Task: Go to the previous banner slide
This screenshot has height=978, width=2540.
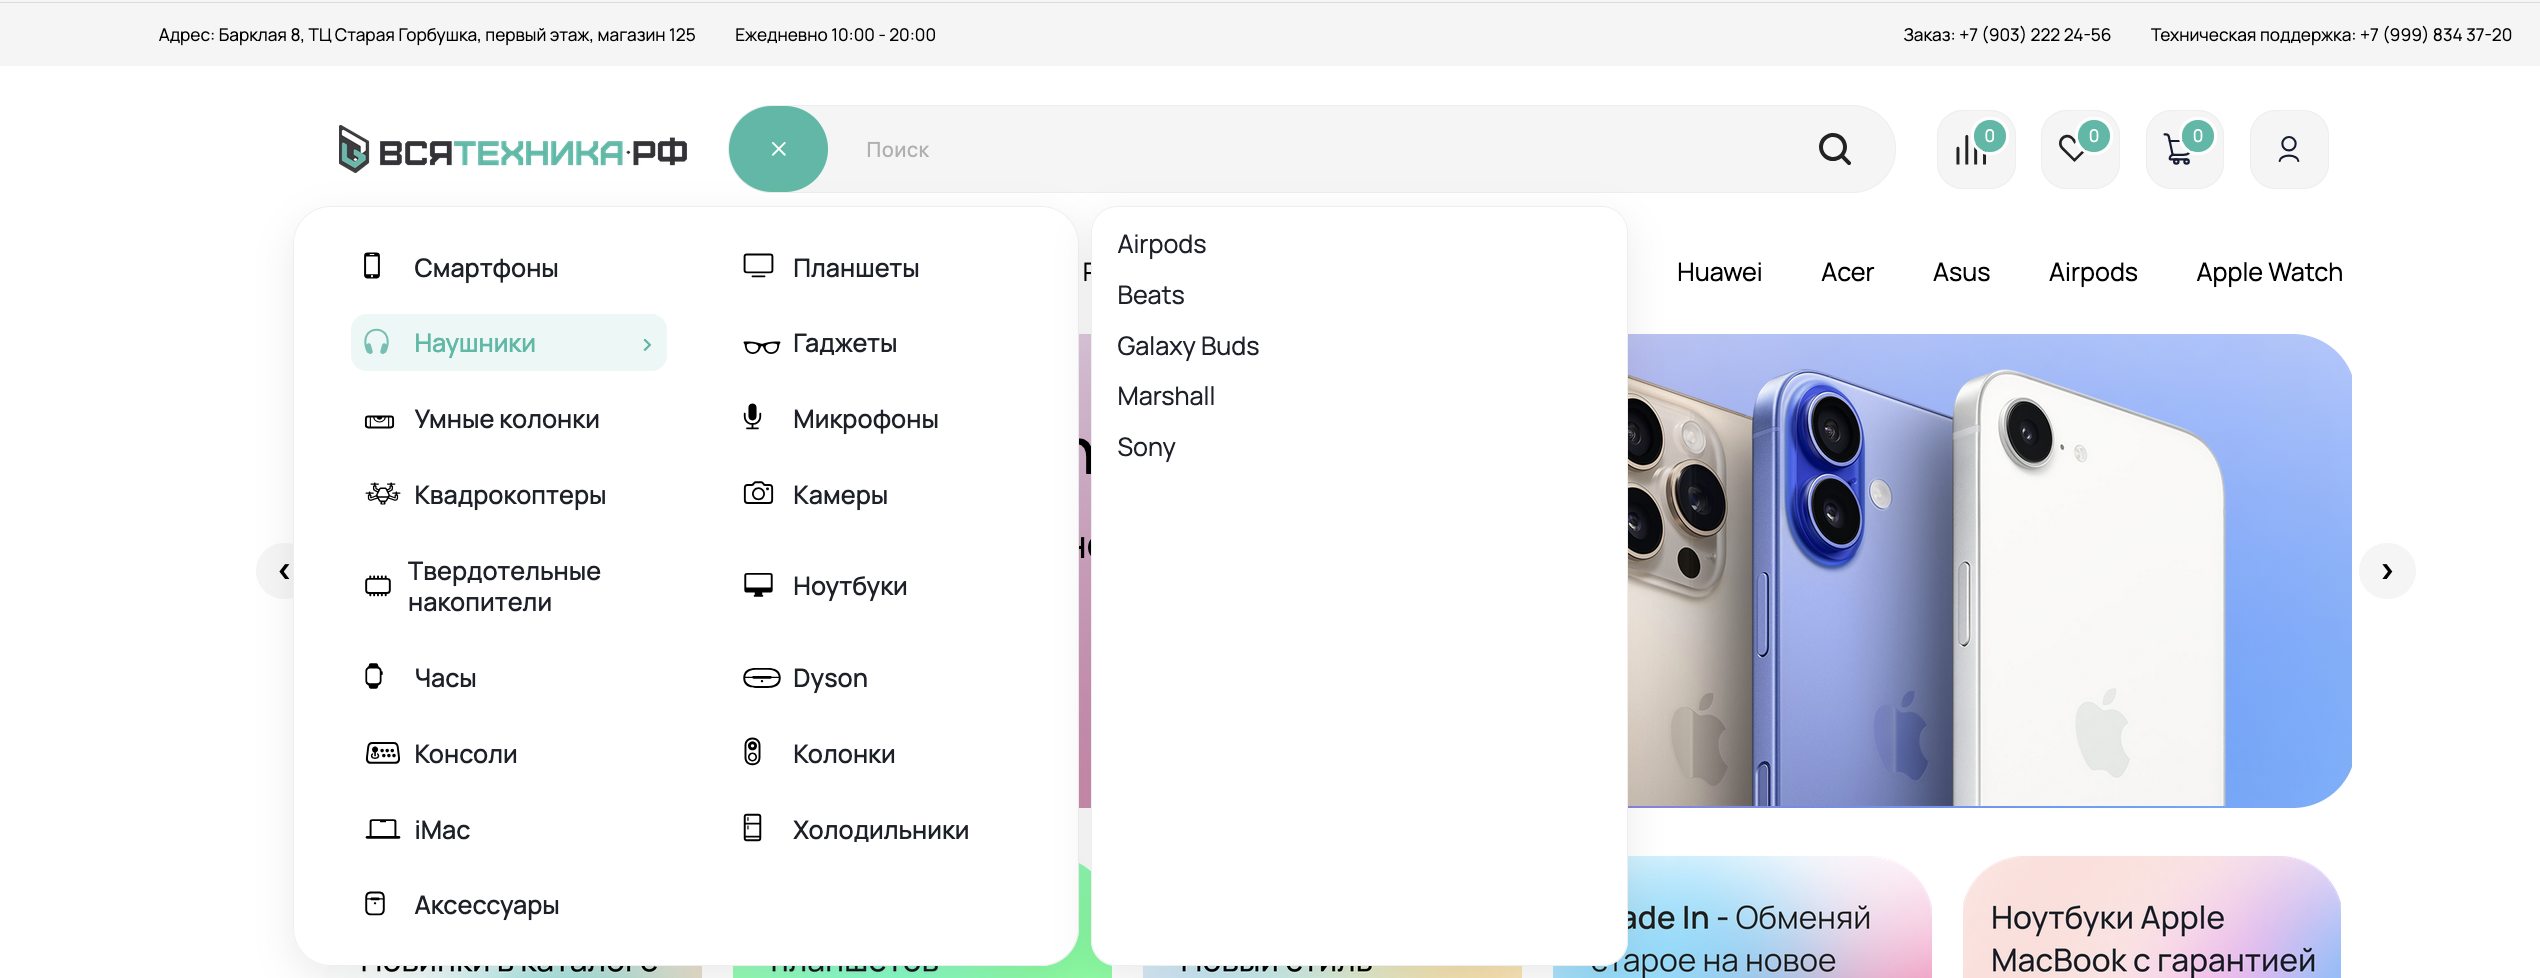Action: 275,571
